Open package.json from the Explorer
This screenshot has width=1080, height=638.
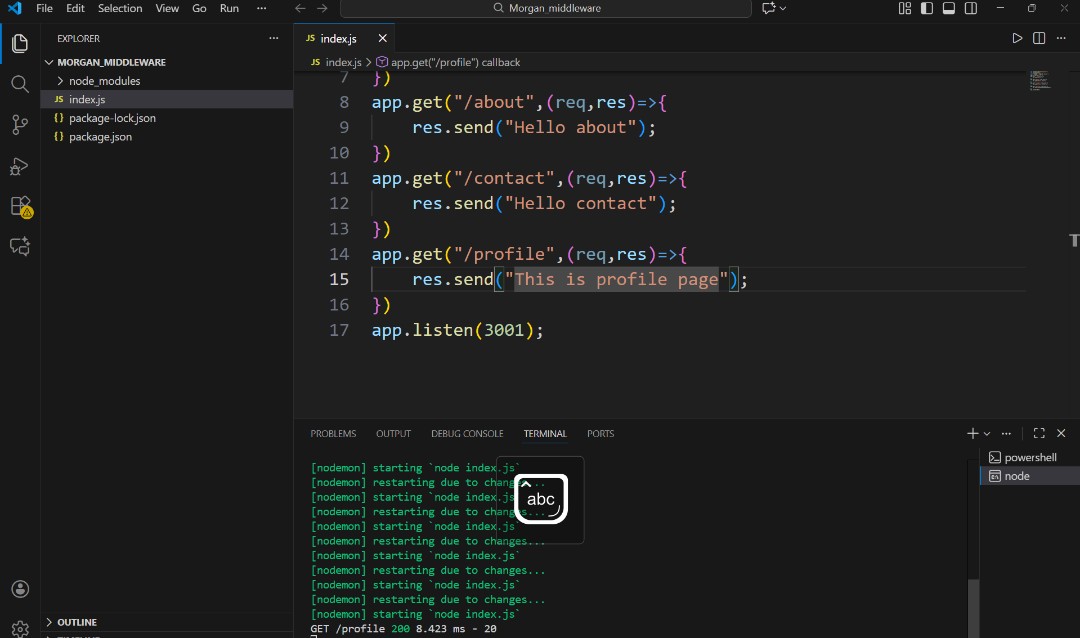point(99,137)
